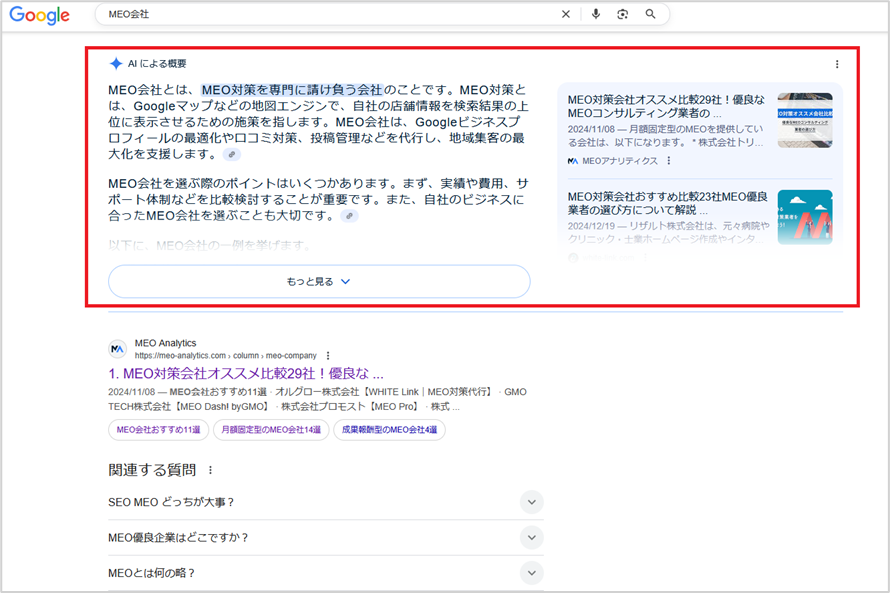This screenshot has width=890, height=593.
Task: Expand question SEO MEO どっちが大事？
Action: [x=326, y=502]
